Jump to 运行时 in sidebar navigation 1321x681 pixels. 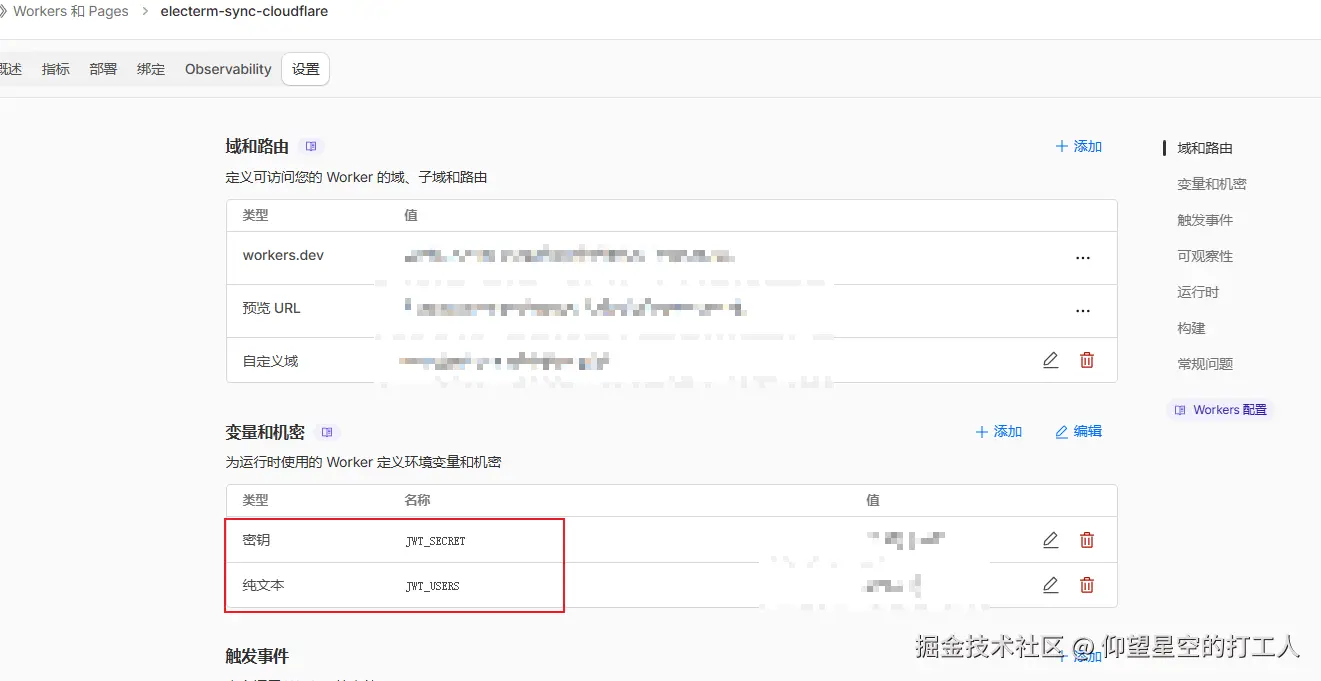point(1198,292)
